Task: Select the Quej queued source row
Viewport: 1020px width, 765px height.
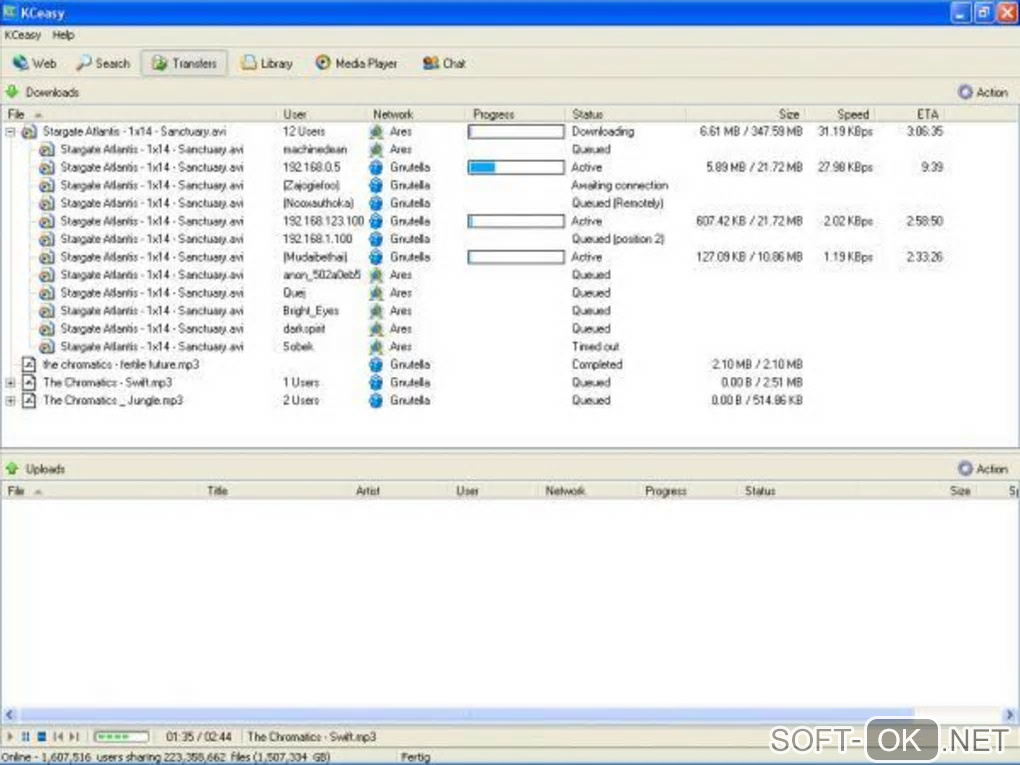Action: (x=510, y=293)
